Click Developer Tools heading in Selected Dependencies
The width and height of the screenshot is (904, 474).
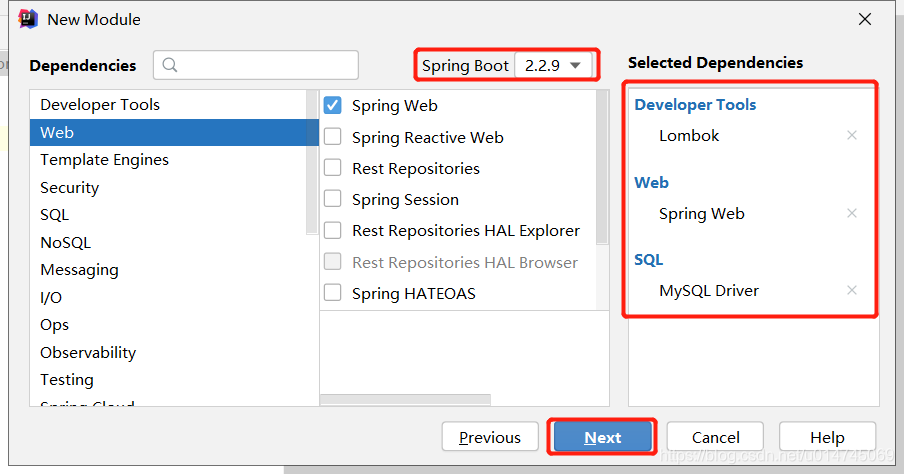[695, 104]
